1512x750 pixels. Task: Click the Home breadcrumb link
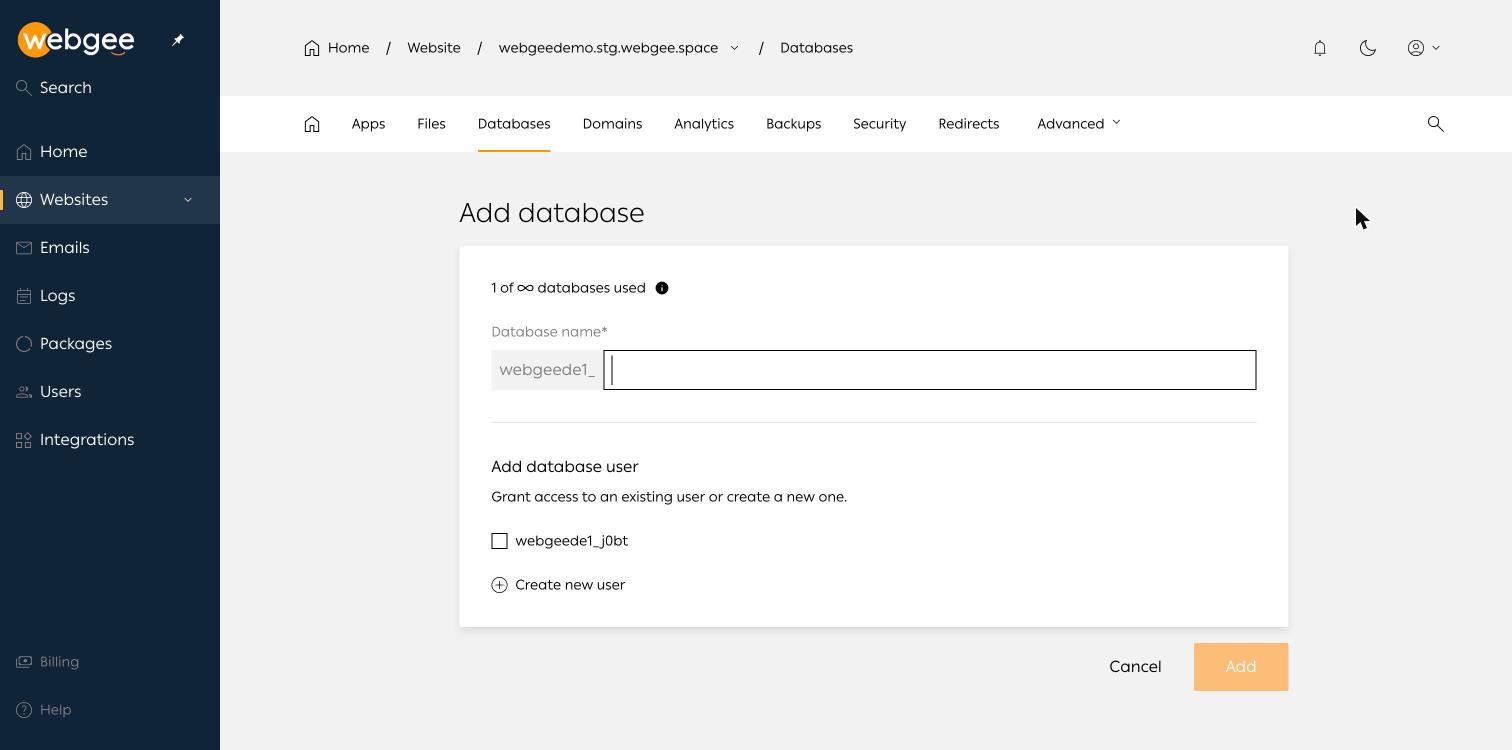point(337,48)
